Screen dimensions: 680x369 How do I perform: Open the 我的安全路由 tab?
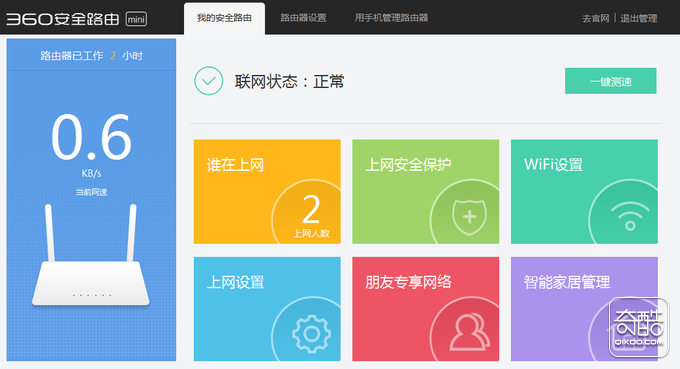(x=224, y=18)
